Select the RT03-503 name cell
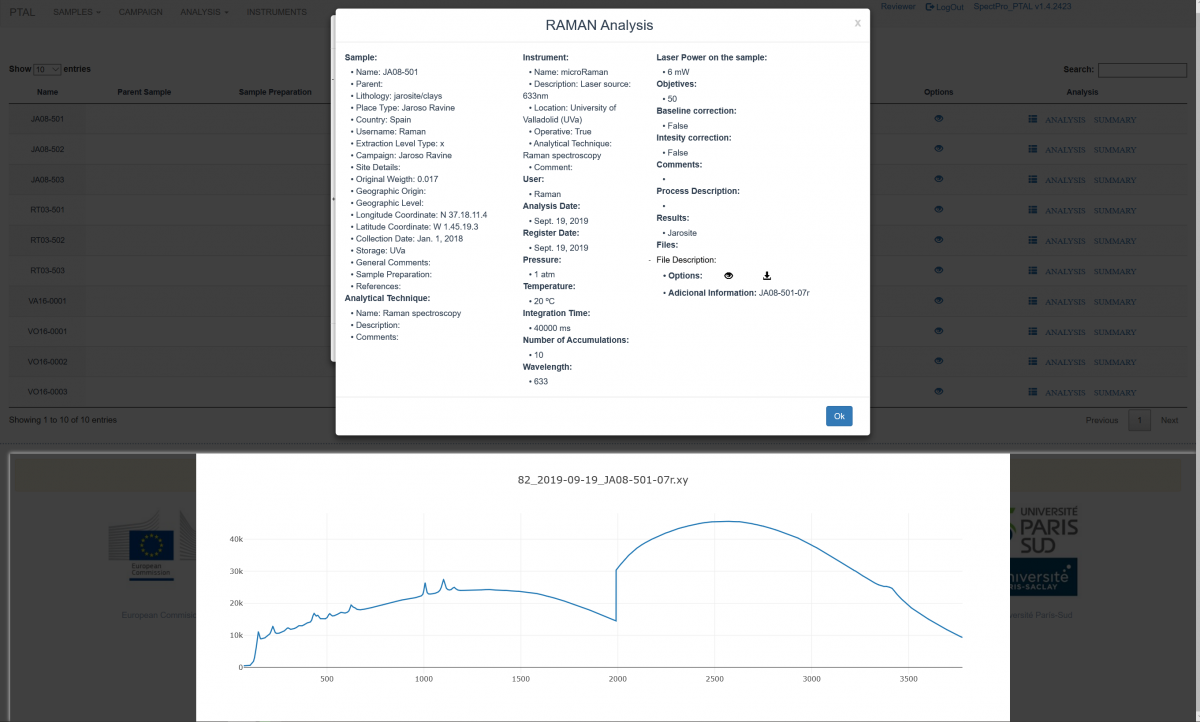Screen dimensions: 1200x722 coord(48,270)
